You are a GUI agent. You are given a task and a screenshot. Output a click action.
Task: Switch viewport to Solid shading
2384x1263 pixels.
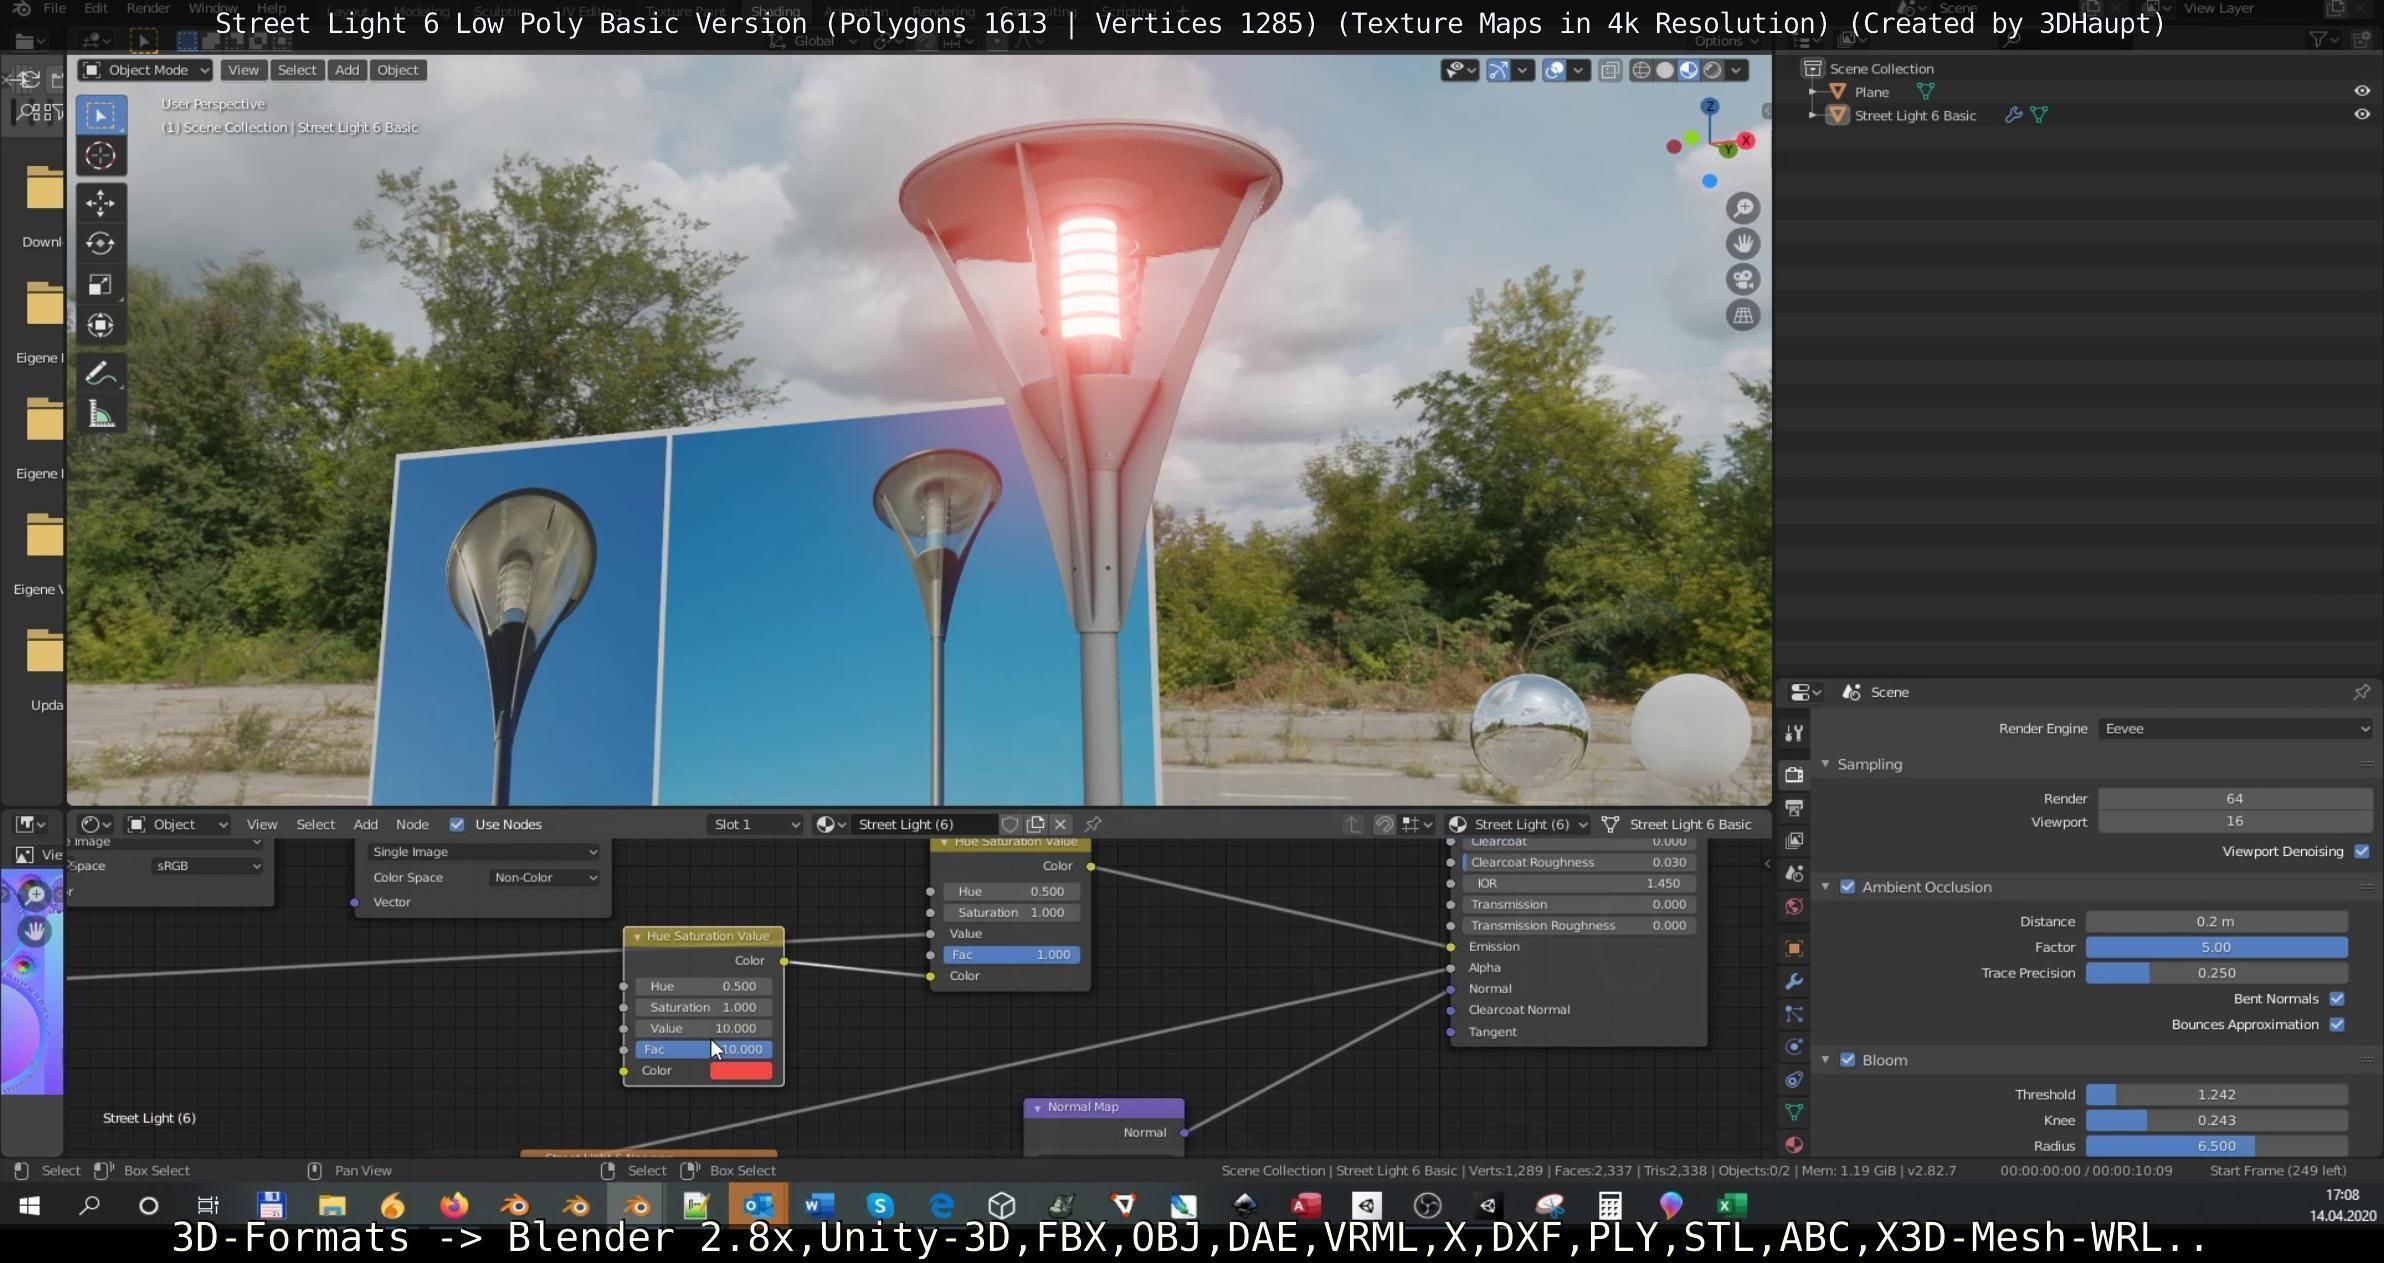tap(1665, 70)
